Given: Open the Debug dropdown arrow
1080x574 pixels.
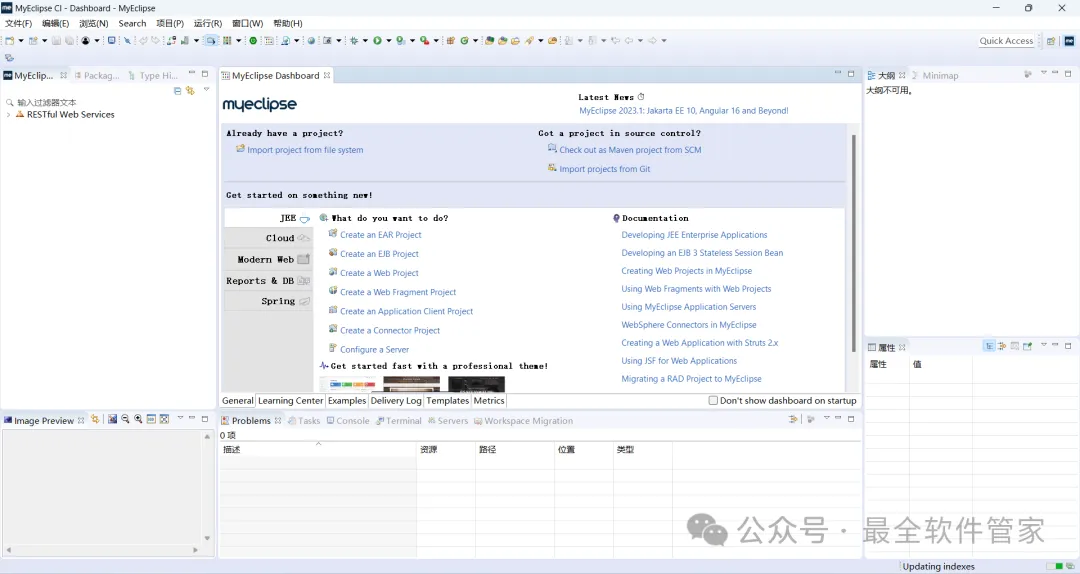Looking at the screenshot, I should [365, 41].
